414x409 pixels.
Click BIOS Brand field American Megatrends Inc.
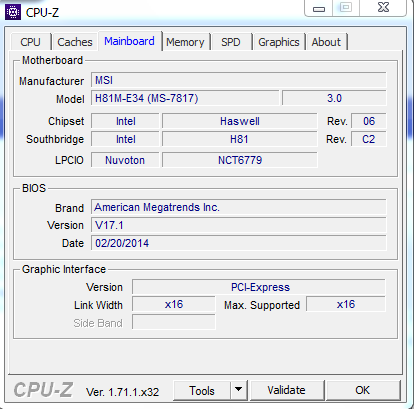(239, 207)
